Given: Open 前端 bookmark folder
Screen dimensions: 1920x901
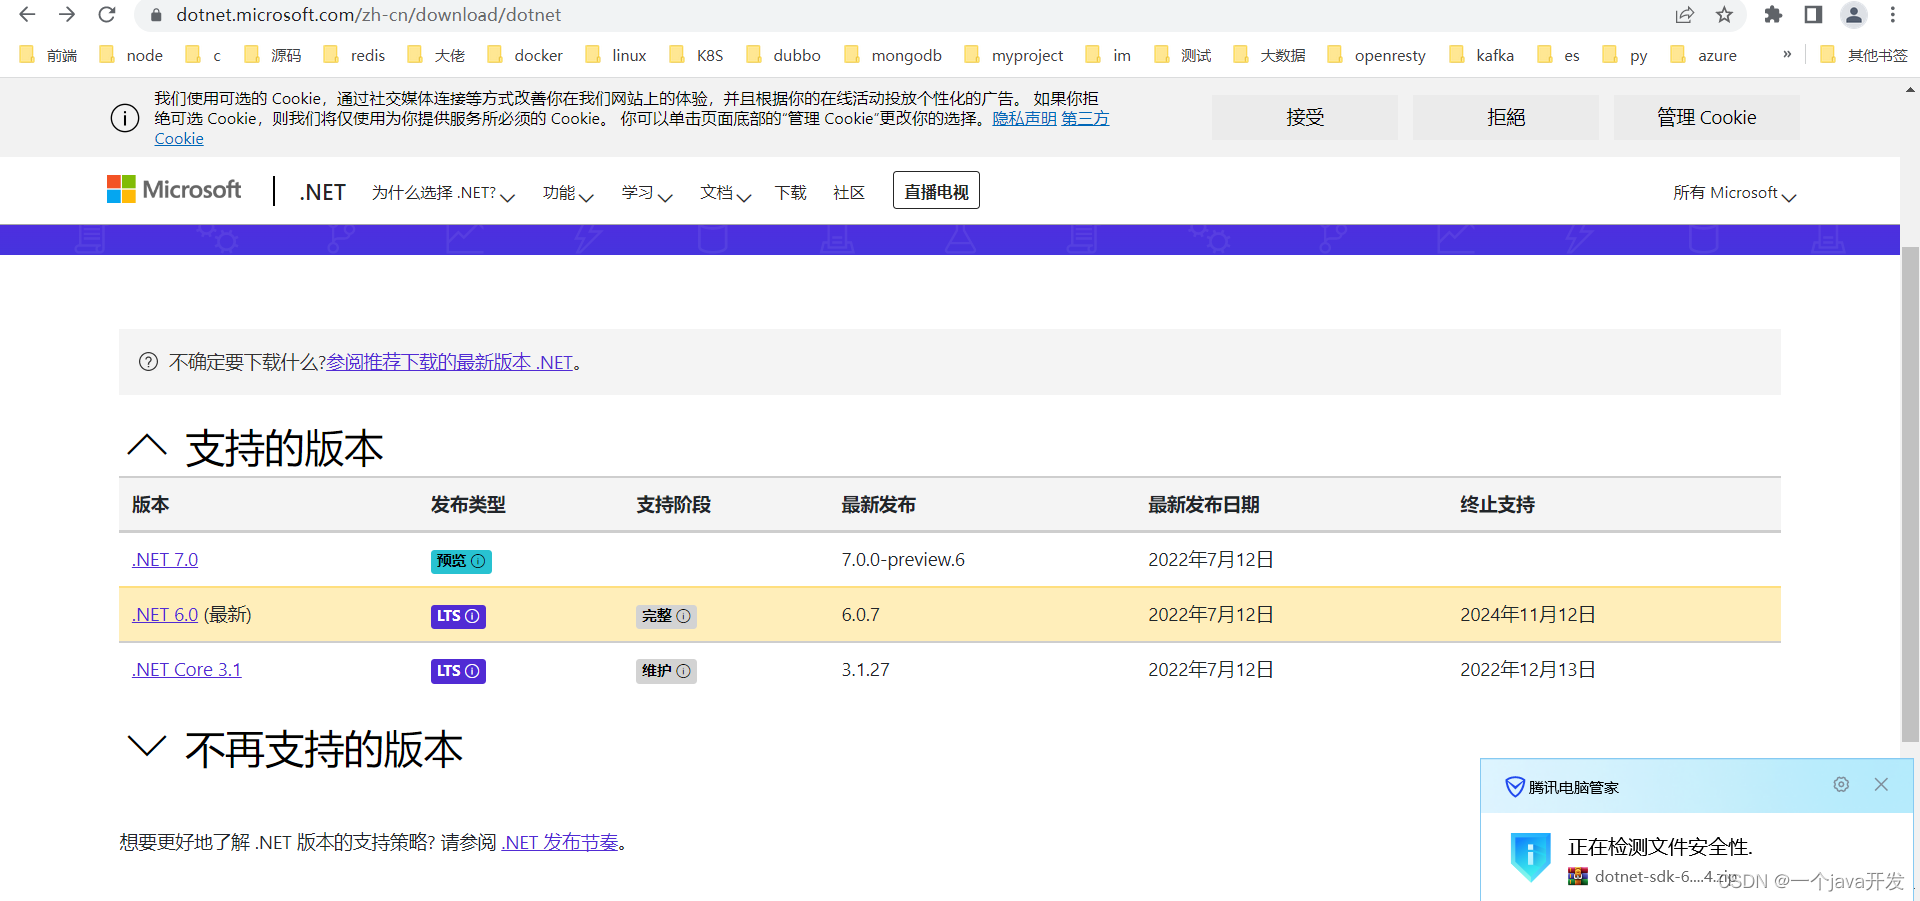Looking at the screenshot, I should (x=49, y=55).
